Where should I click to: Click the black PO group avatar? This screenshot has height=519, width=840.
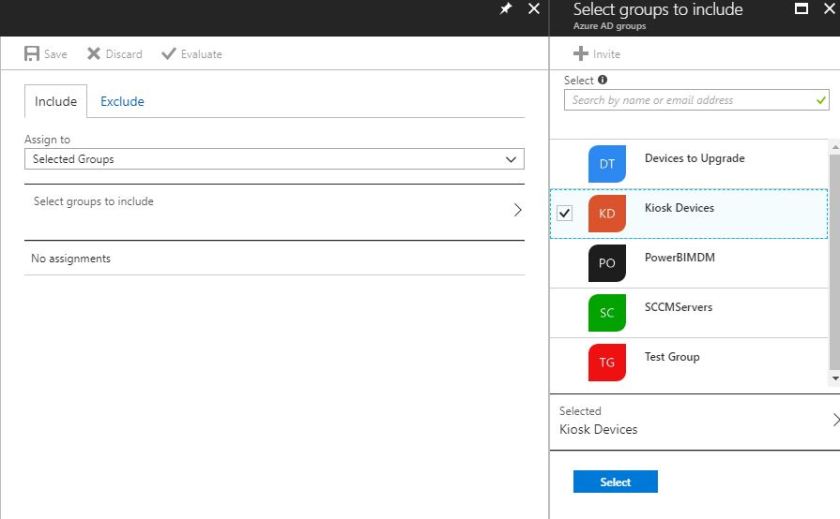tap(607, 263)
